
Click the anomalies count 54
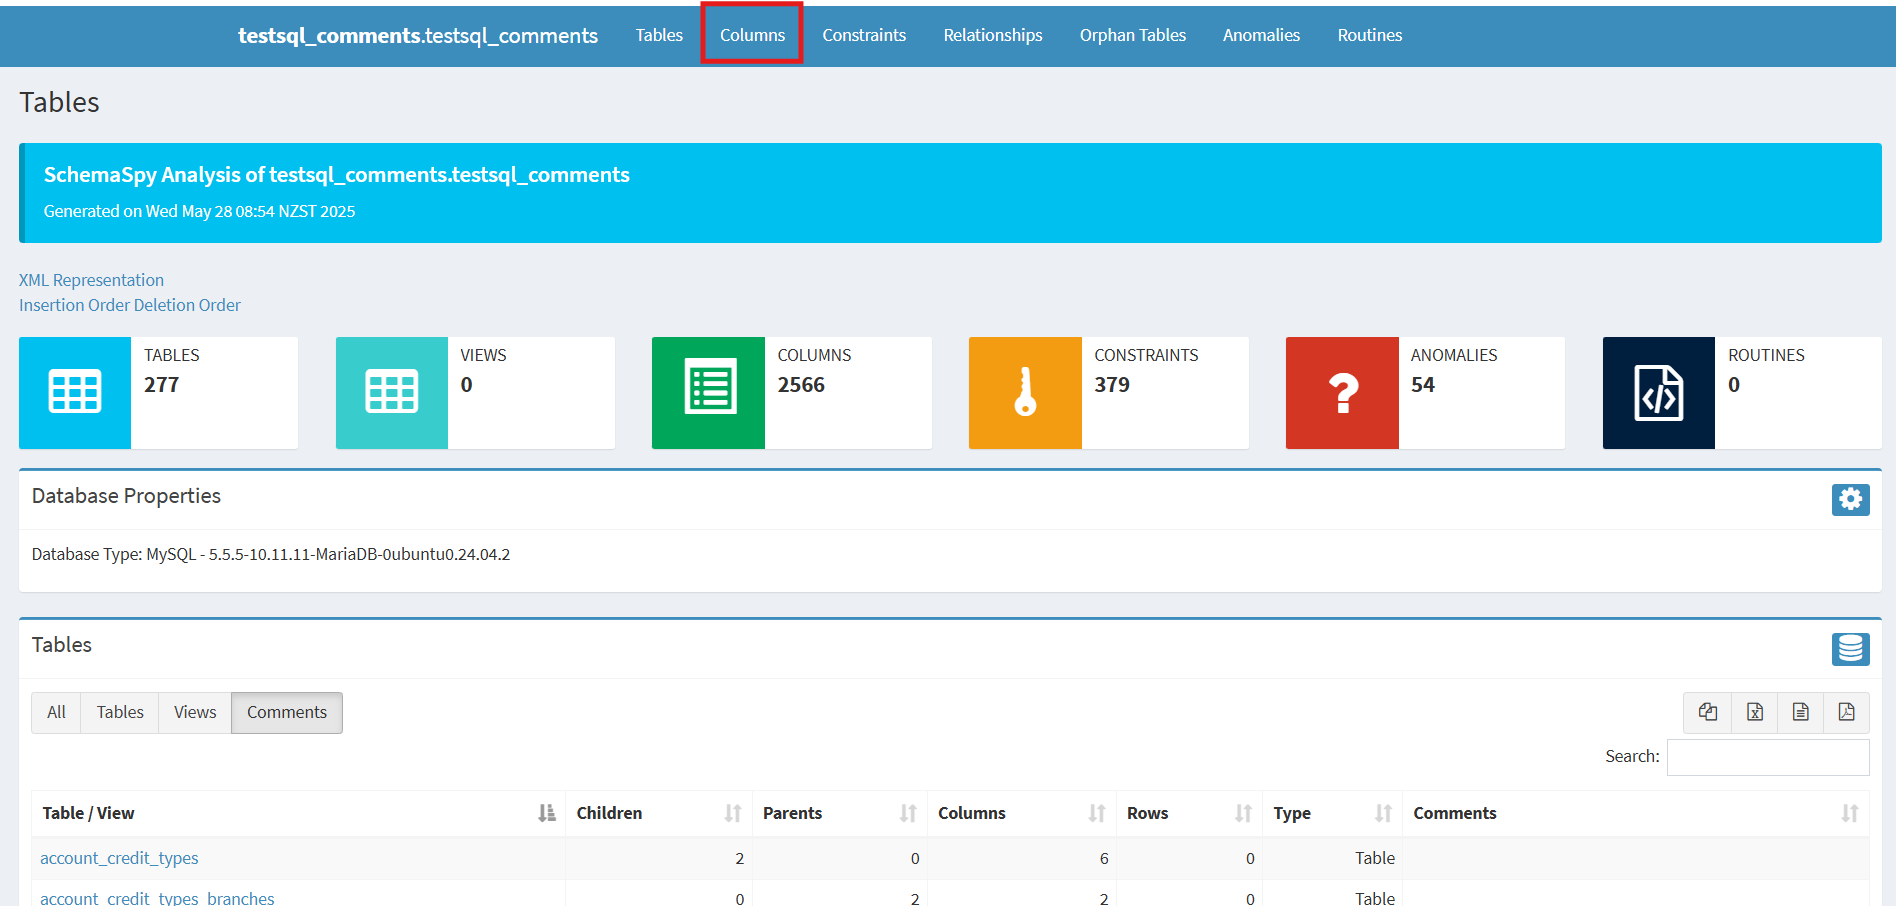click(x=1423, y=385)
